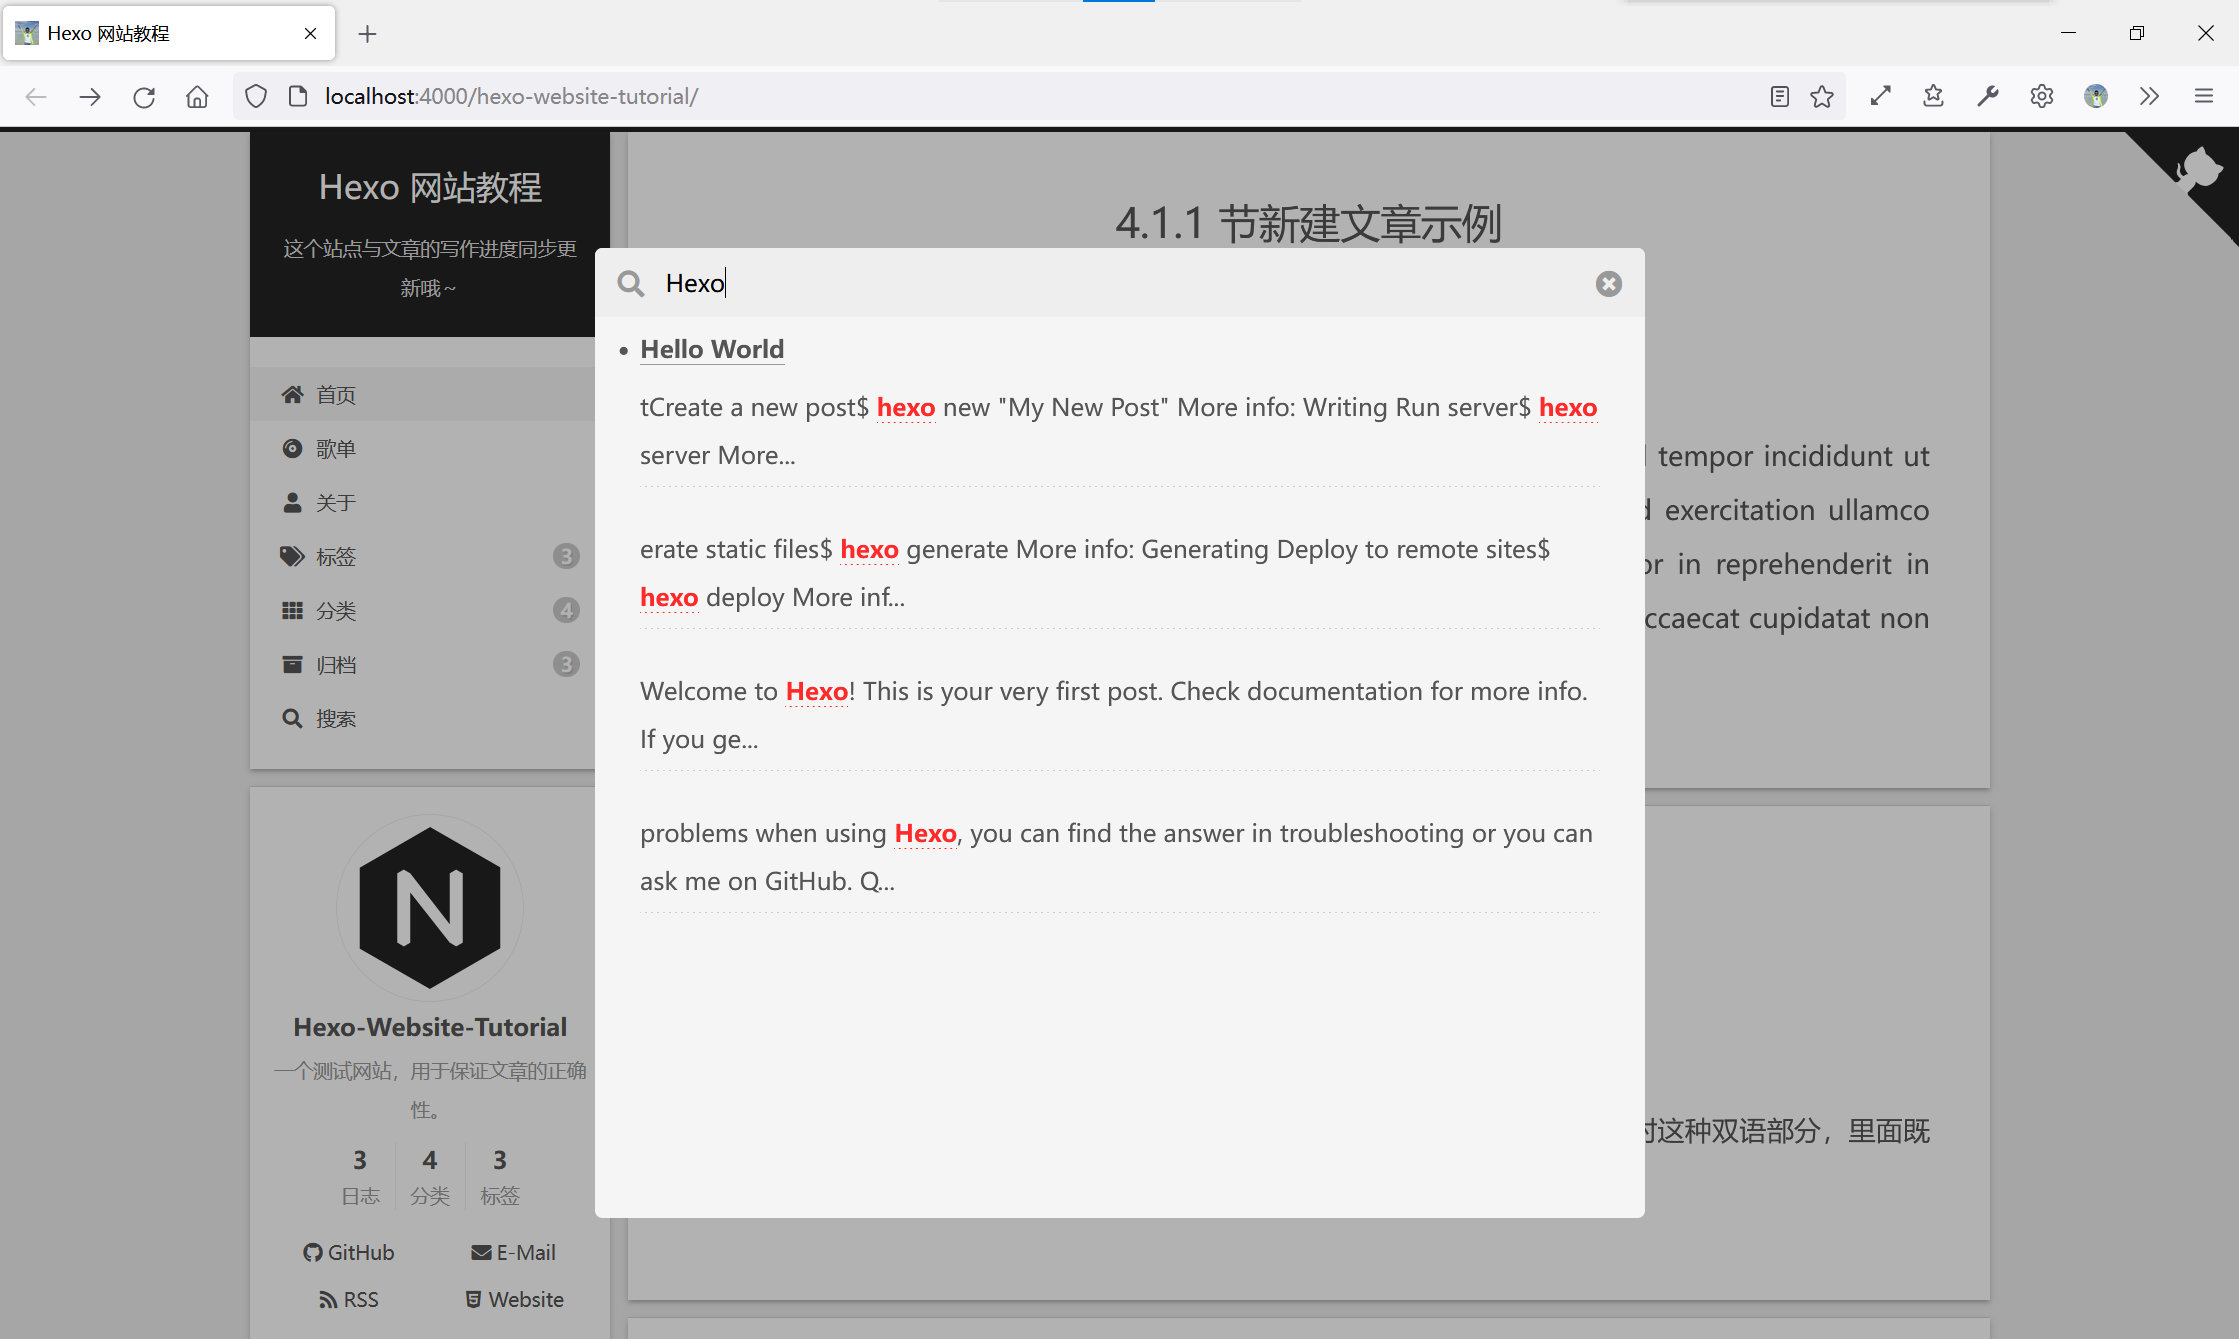
Task: Open the 歌单 playlist menu item
Action: [x=336, y=449]
